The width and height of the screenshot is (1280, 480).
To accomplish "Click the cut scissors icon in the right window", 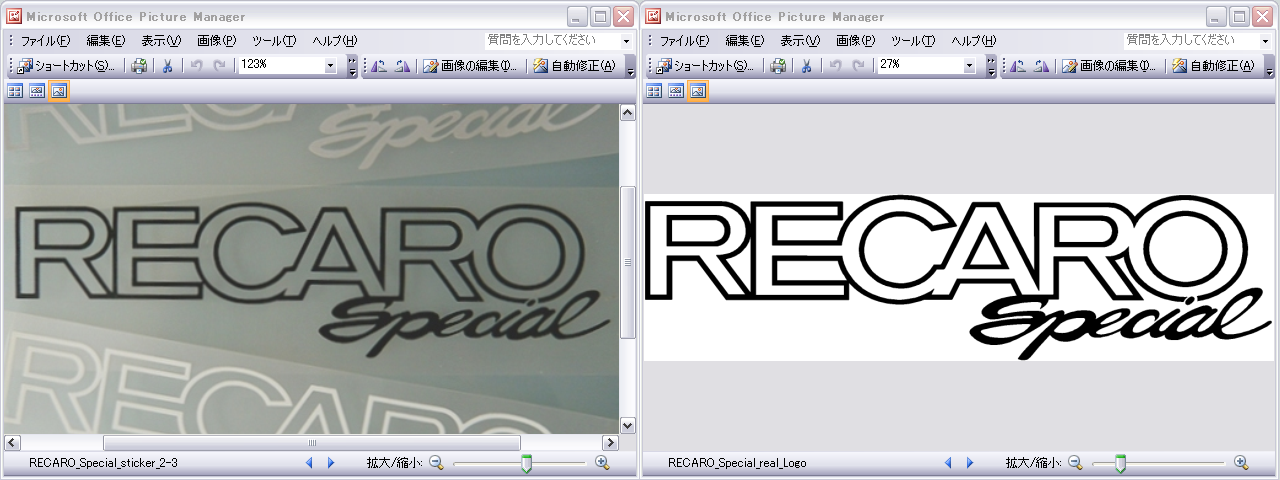I will [806, 66].
